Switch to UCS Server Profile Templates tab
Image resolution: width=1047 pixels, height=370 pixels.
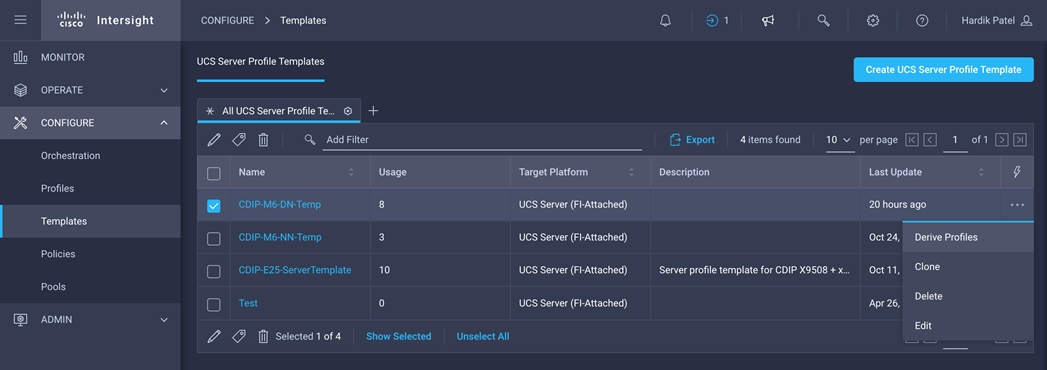coord(260,61)
